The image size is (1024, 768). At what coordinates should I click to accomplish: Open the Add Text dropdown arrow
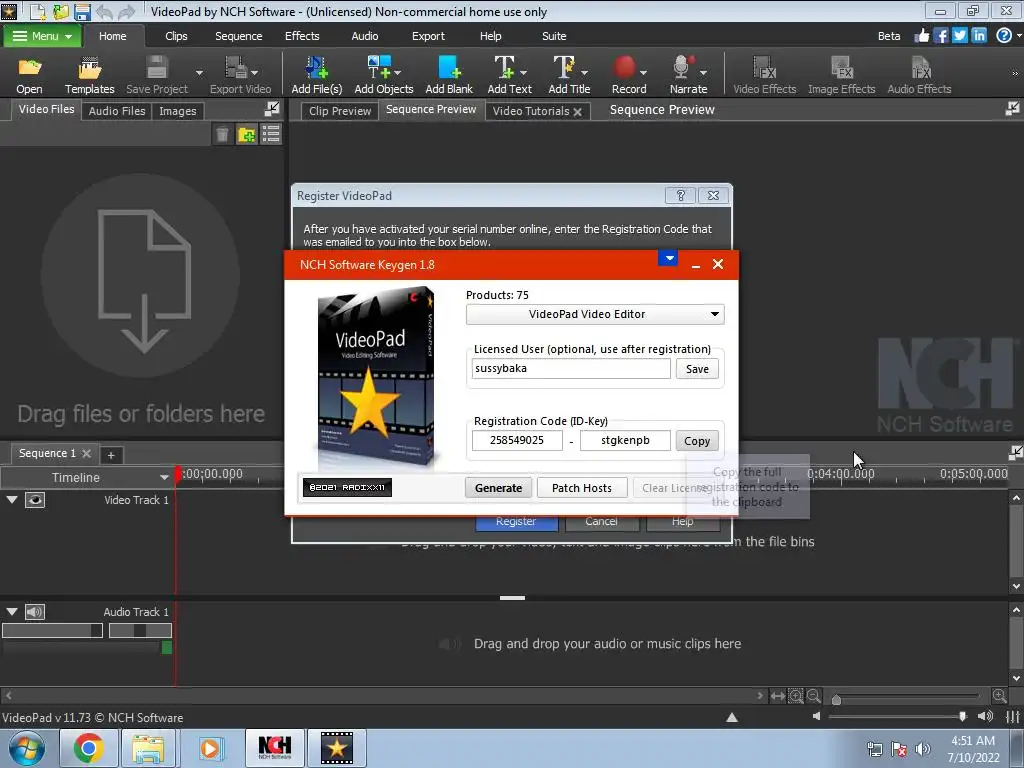pos(523,72)
